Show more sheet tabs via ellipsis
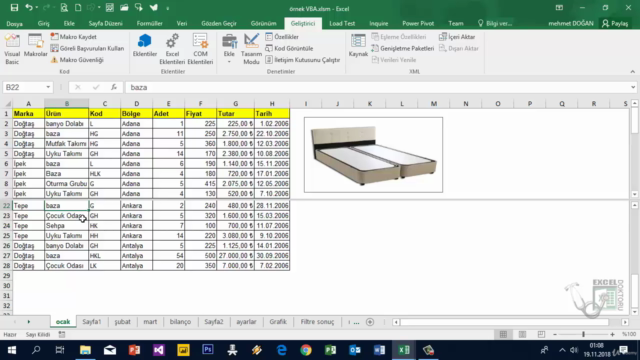640x360 pixels. pyautogui.click(x=356, y=322)
